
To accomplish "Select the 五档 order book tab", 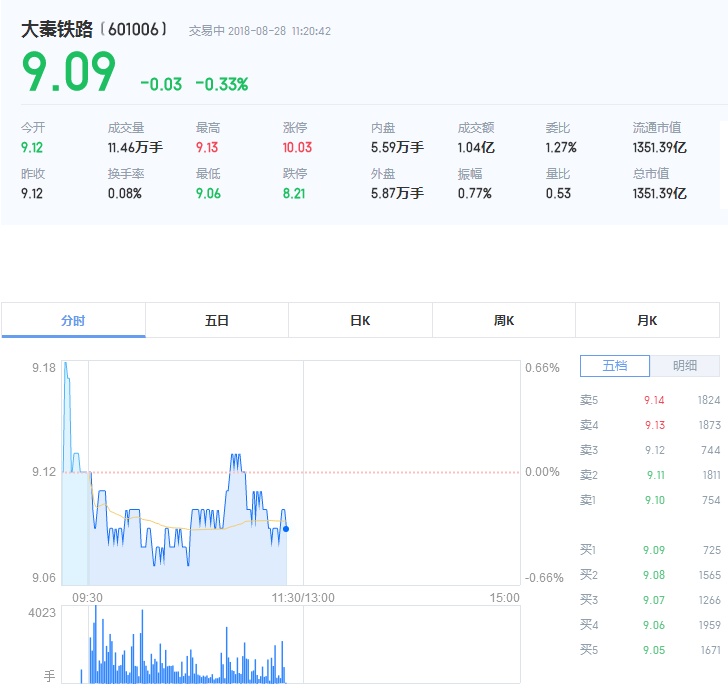I will 615,366.
